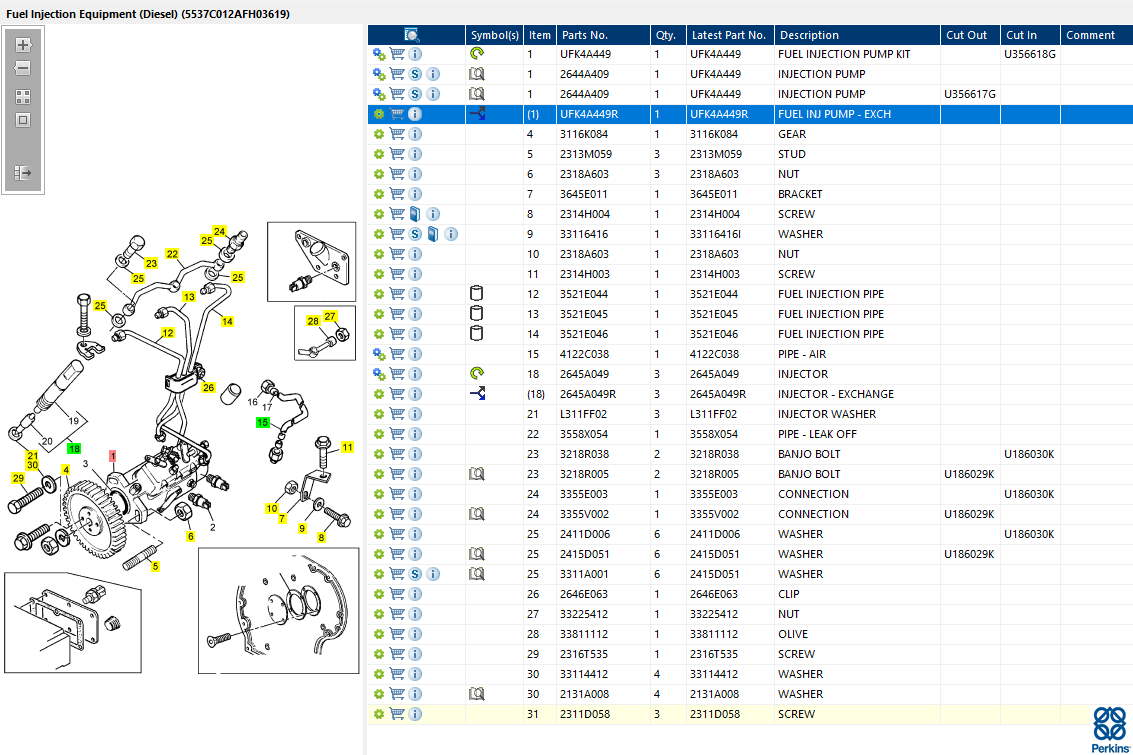This screenshot has width=1133, height=755.
Task: Zoom out of the parts diagram
Action: click(x=23, y=68)
